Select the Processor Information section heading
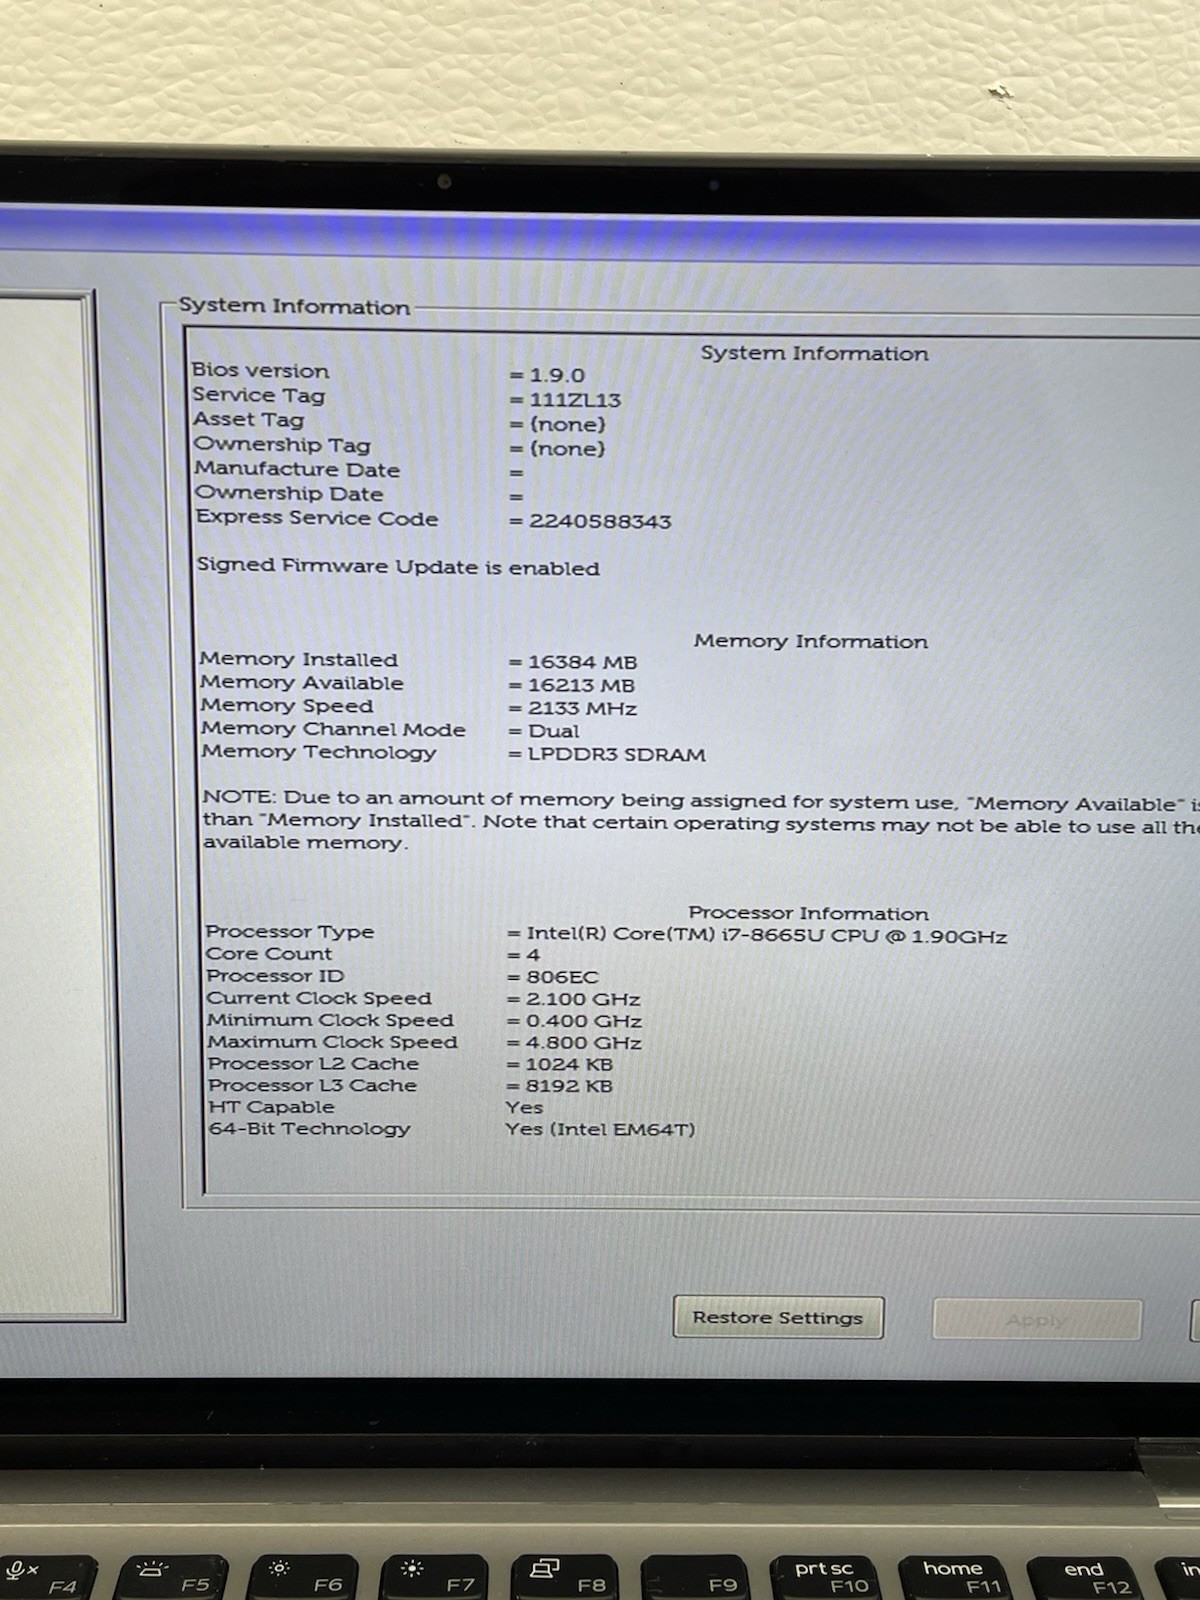 (808, 913)
